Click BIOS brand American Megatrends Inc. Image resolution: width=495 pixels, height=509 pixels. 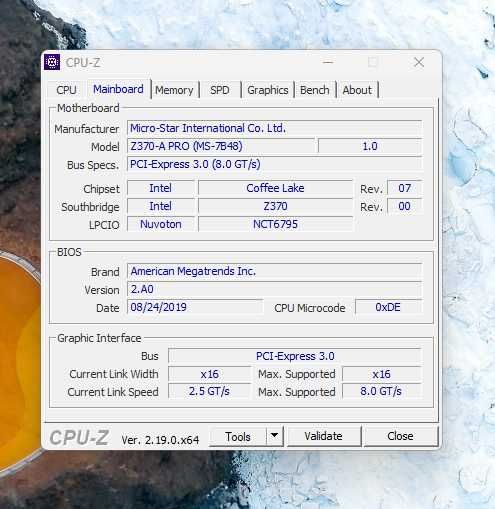(x=274, y=271)
